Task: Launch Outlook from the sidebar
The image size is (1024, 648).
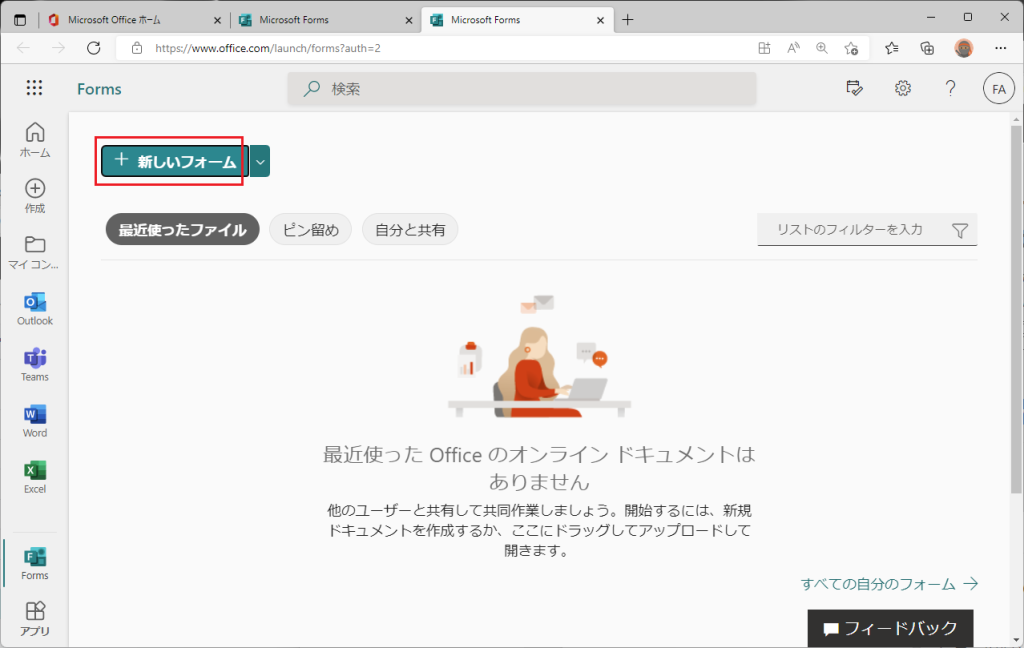Action: coord(35,308)
